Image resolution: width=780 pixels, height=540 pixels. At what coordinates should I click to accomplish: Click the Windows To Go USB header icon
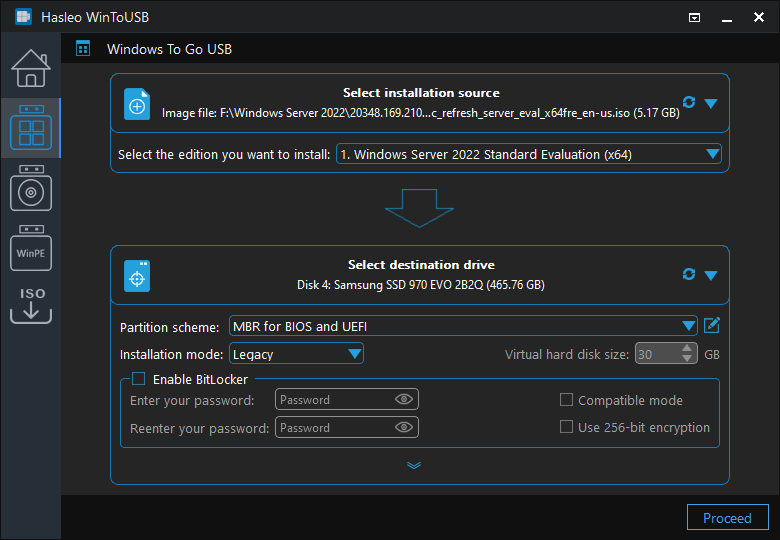[x=83, y=49]
